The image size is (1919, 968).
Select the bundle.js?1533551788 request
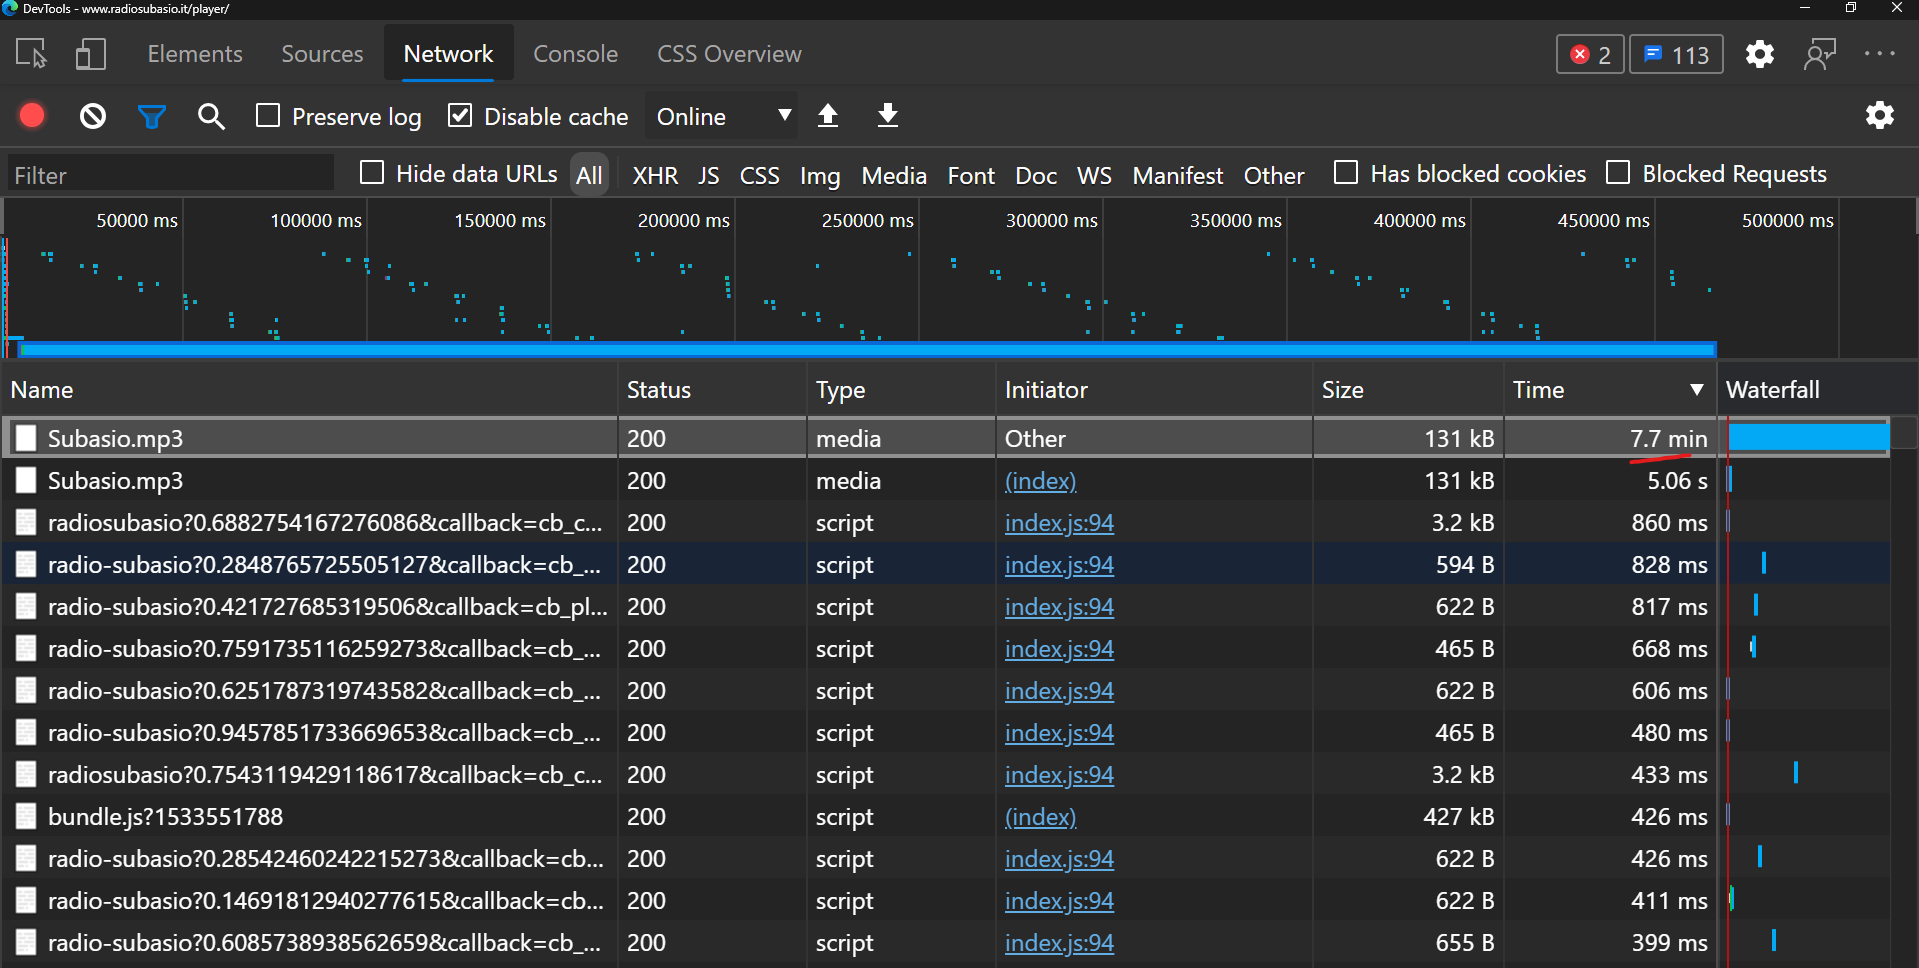click(946, 817)
